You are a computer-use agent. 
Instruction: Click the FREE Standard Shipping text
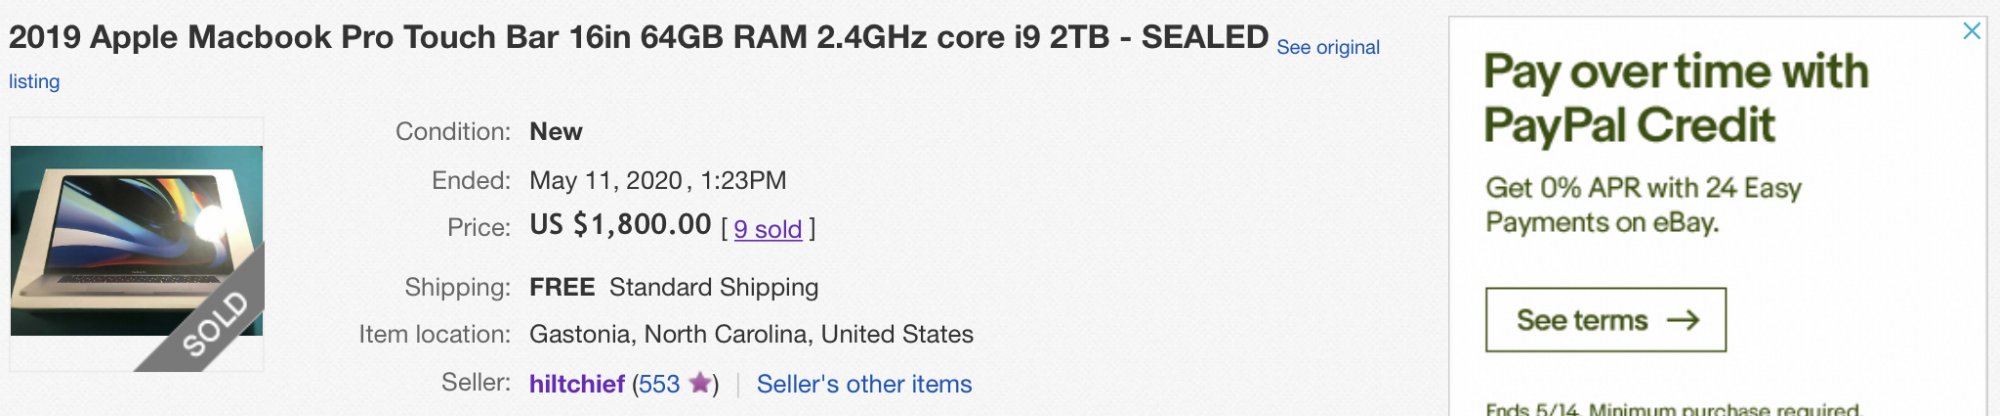click(x=673, y=288)
